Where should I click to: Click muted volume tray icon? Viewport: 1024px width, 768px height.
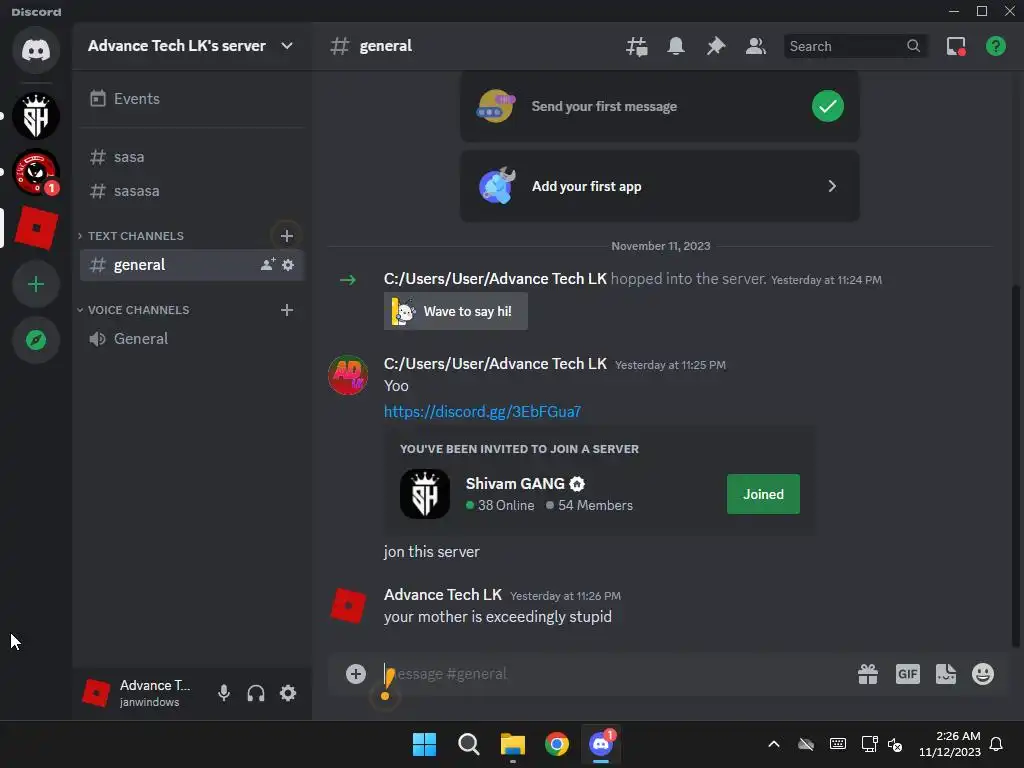(x=895, y=744)
